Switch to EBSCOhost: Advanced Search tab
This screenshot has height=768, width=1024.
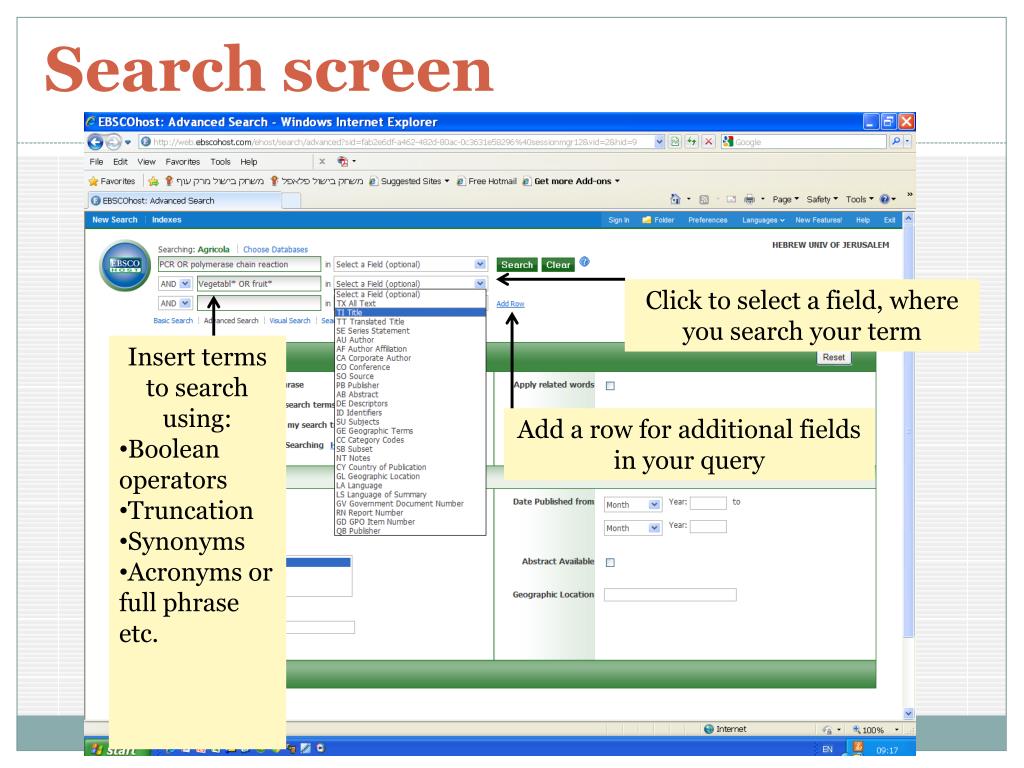coord(184,201)
